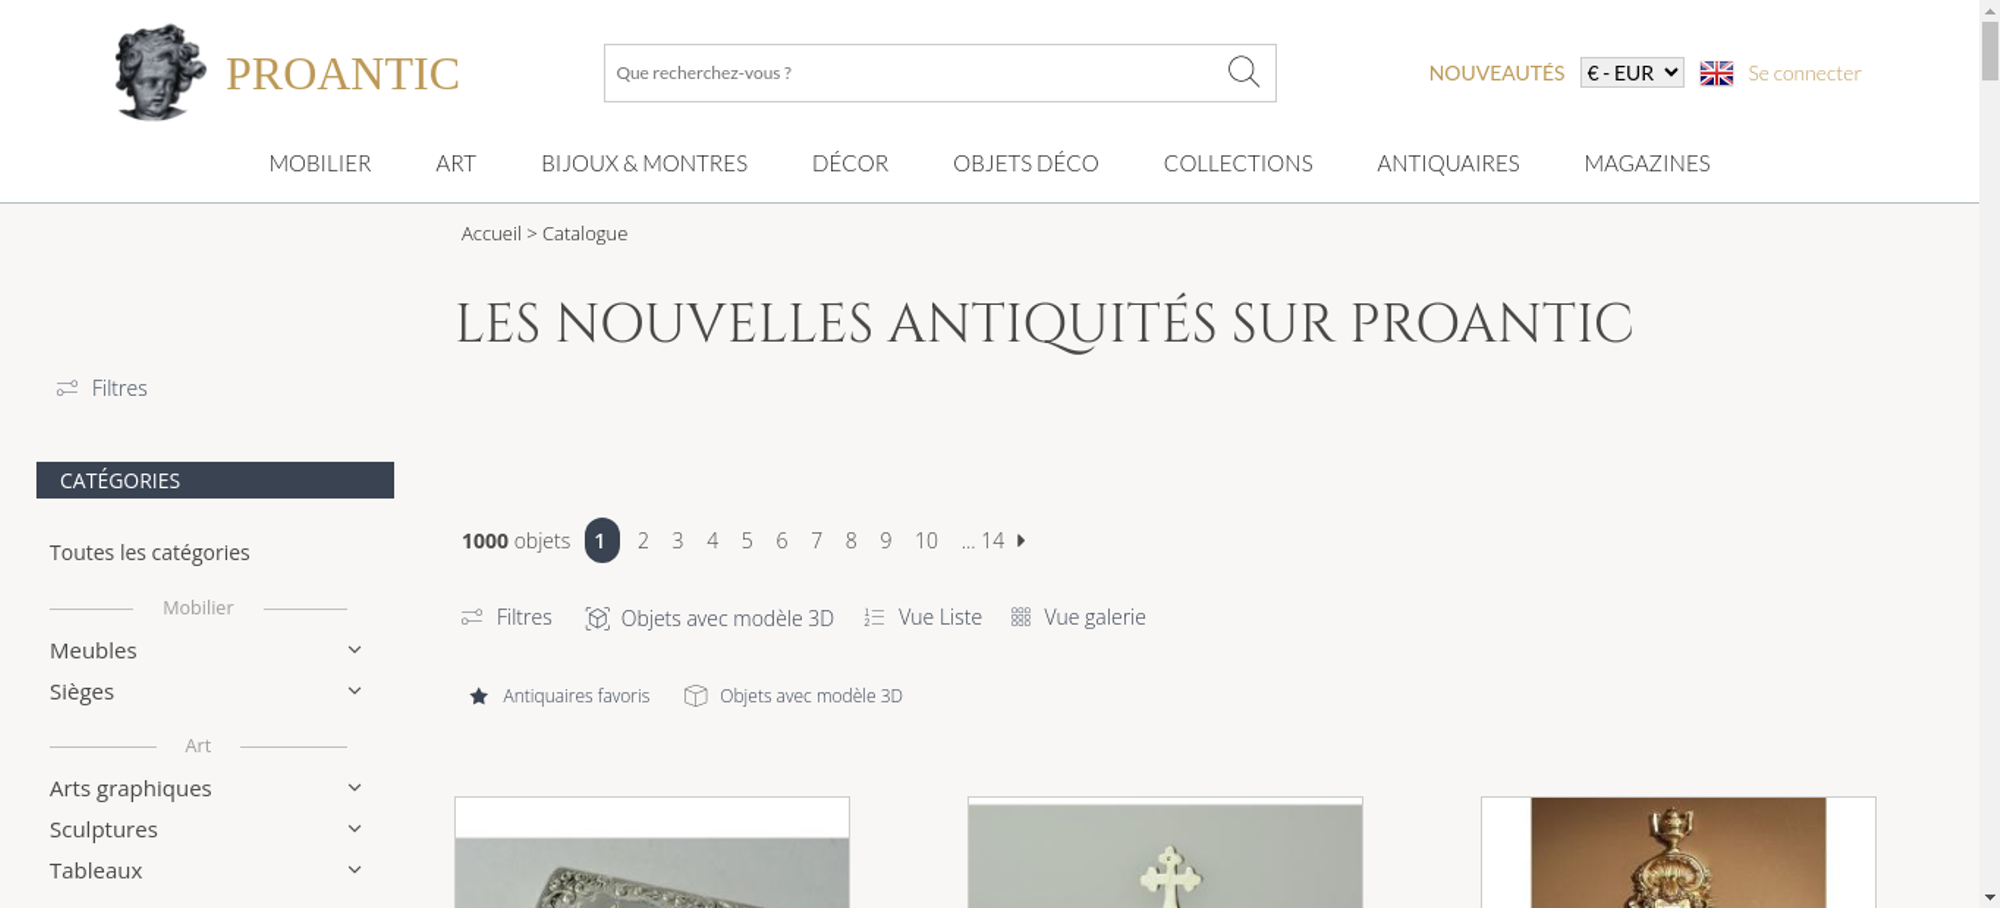Click the Proantic cherub head logo
Screen dimensions: 2000x908
[160, 72]
